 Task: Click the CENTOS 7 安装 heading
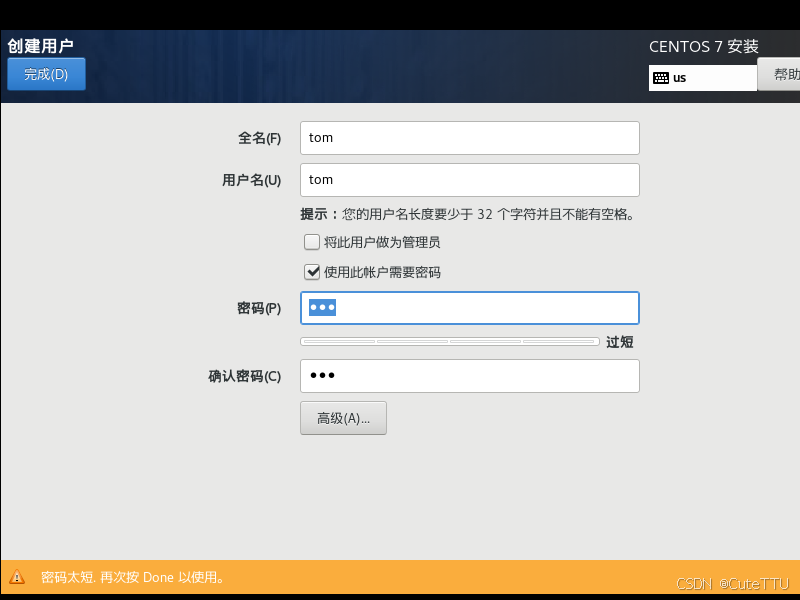coord(704,46)
